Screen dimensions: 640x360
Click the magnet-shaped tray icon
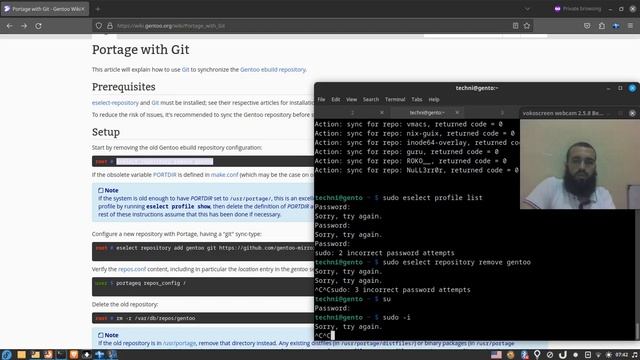coord(562,355)
